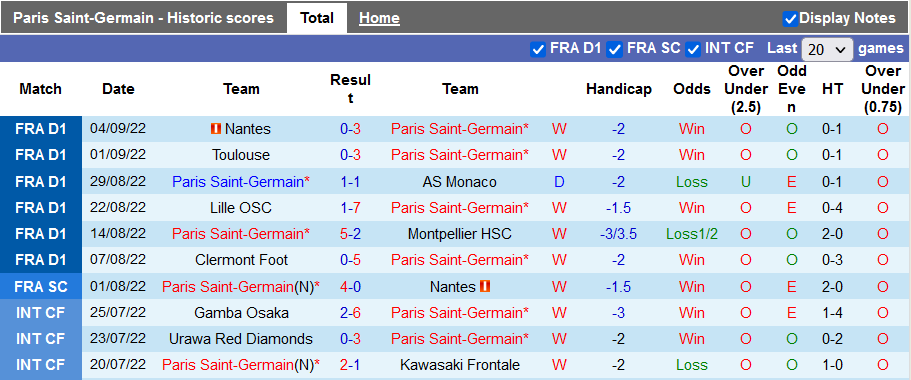Switch to the Total tab
This screenshot has width=911, height=380.
pos(317,18)
